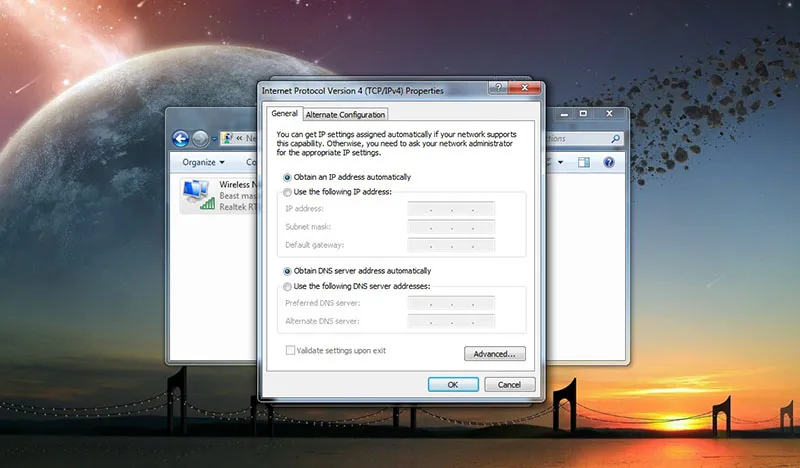Click the Back navigation arrow in Explorer
The image size is (800, 468).
tap(181, 139)
